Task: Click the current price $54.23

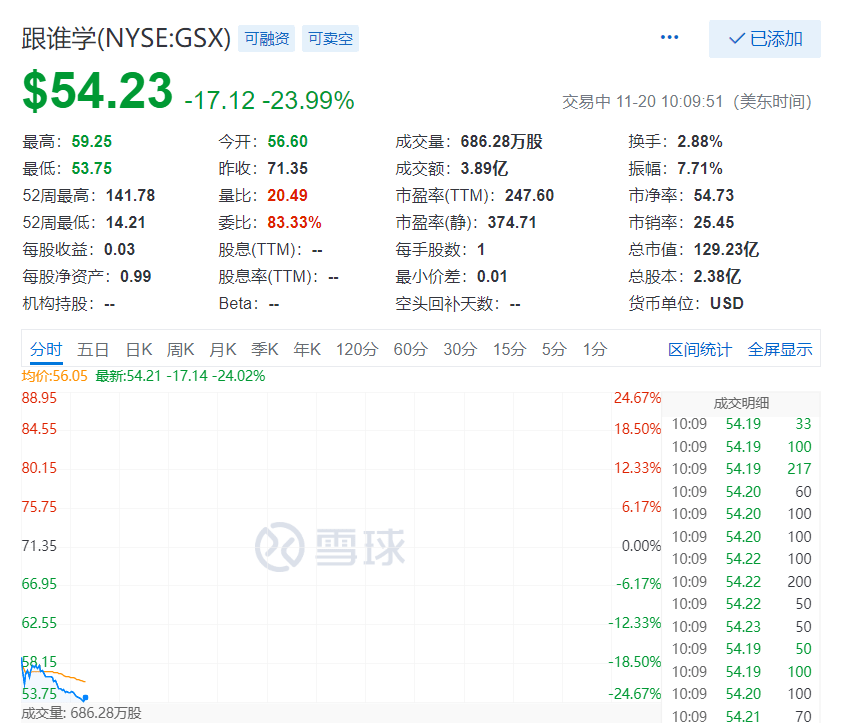Action: coord(98,91)
